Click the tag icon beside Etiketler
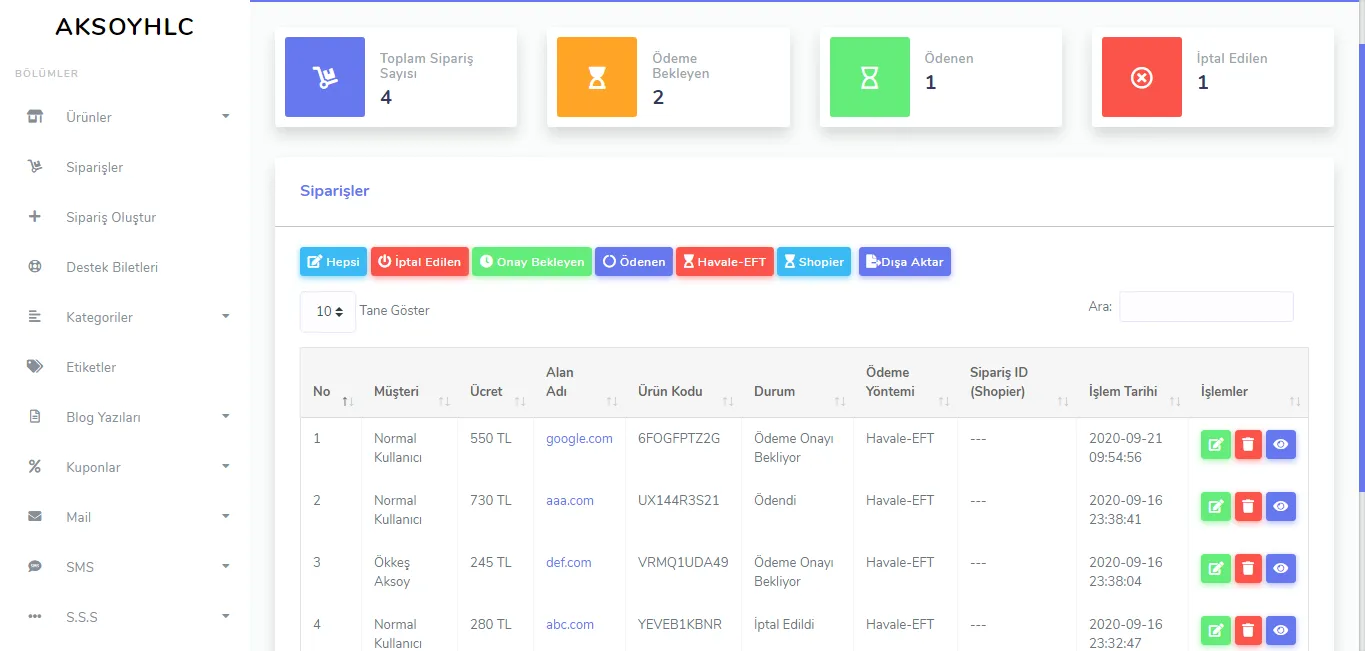Image resolution: width=1365 pixels, height=651 pixels. pos(35,367)
